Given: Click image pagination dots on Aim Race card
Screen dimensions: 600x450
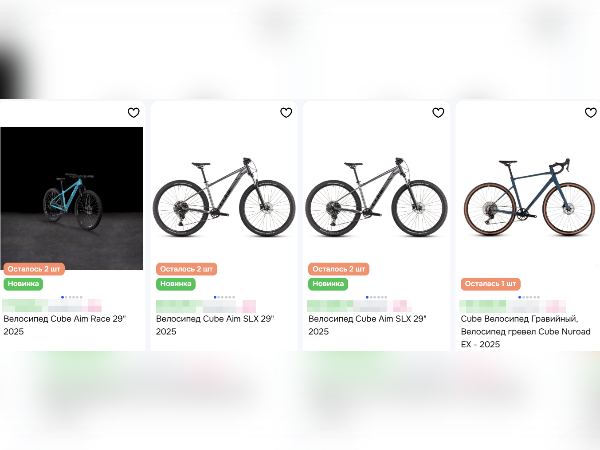Looking at the screenshot, I should pos(72,297).
